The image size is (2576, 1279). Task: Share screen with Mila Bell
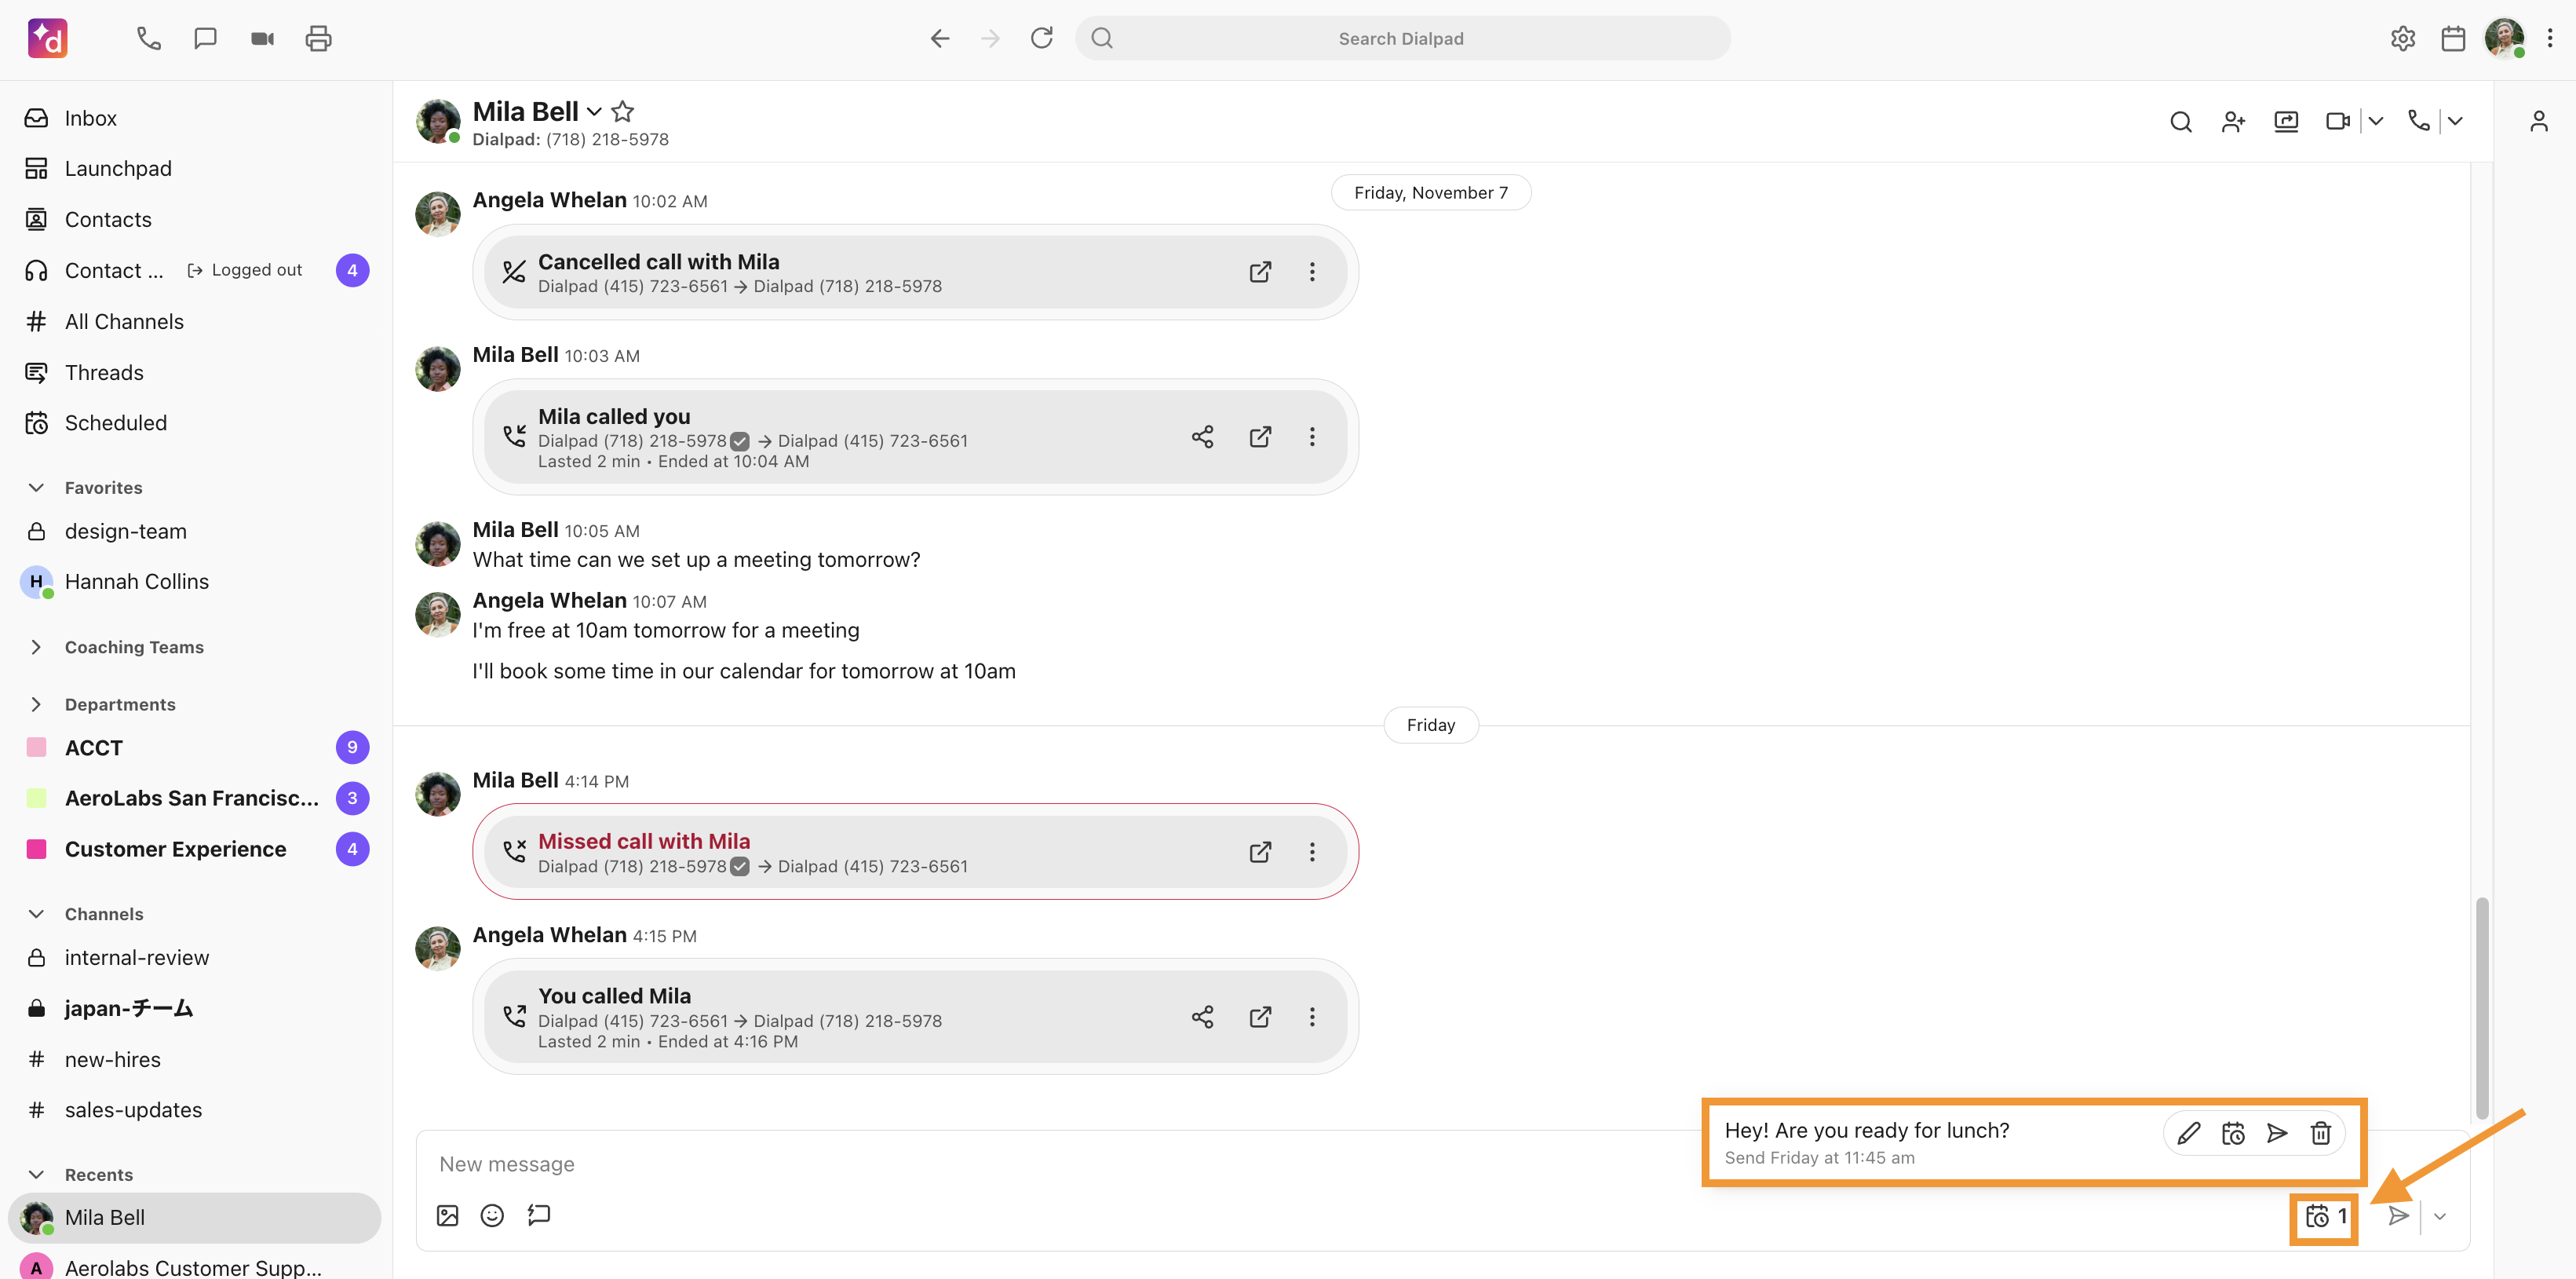click(2286, 122)
